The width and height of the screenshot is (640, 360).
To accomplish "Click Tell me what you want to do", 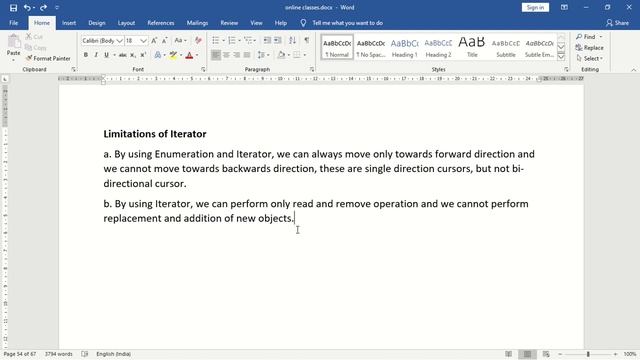I will point(347,23).
